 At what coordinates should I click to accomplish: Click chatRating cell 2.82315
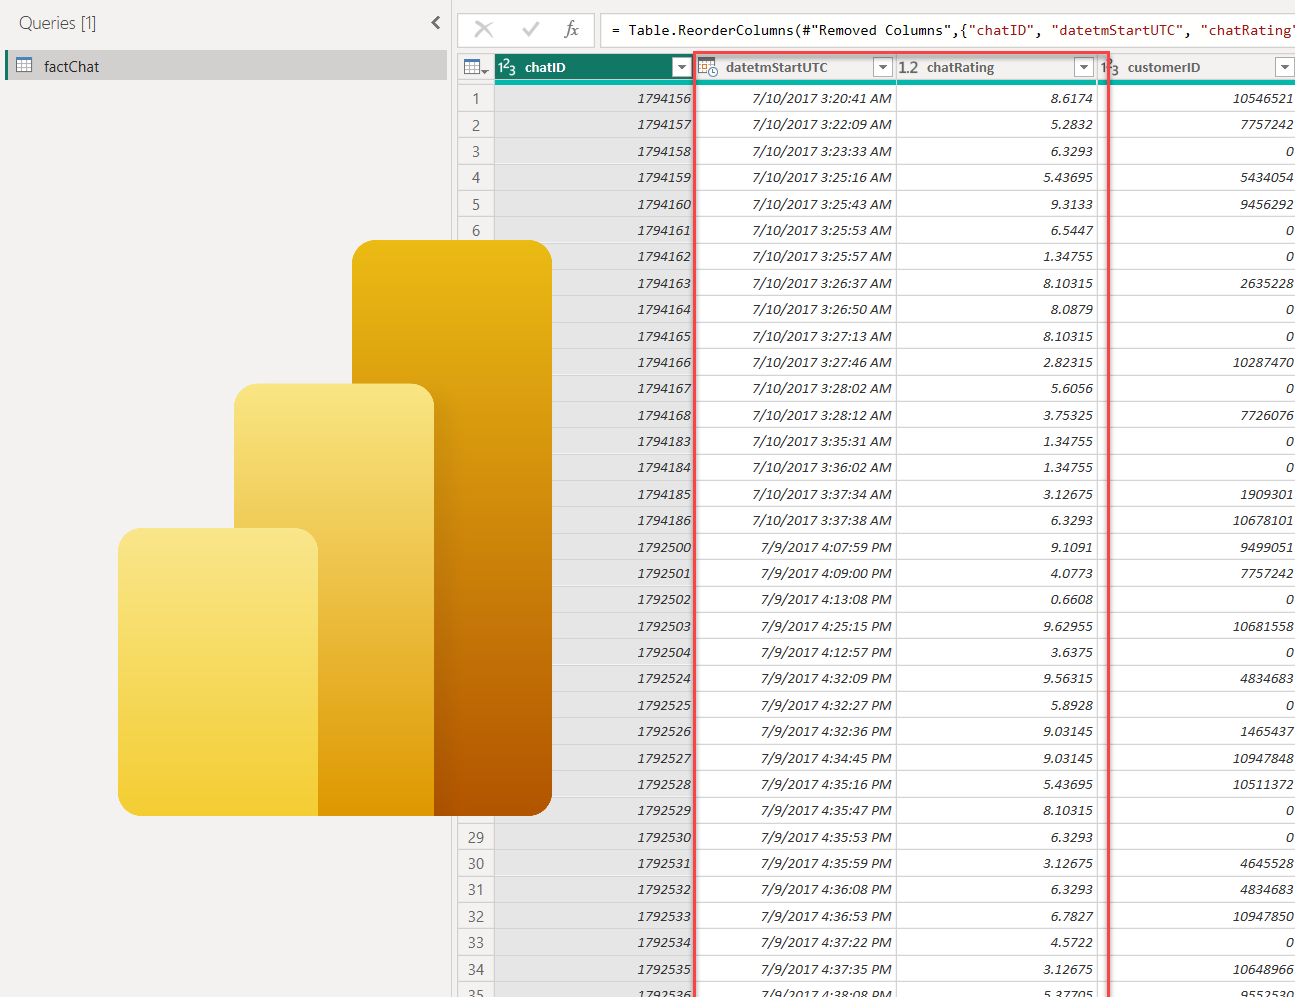[x=996, y=362]
